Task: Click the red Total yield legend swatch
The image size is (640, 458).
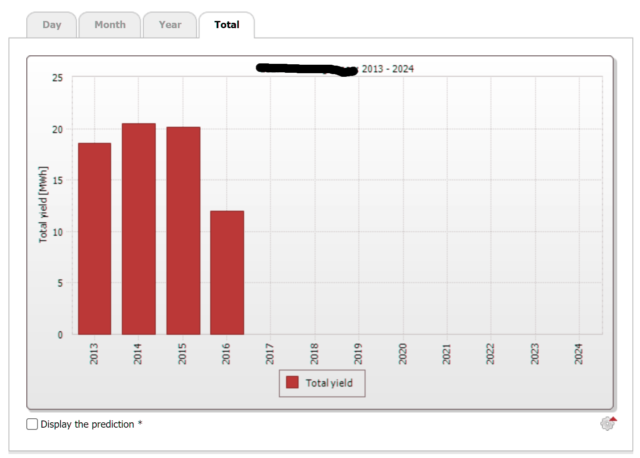Action: point(292,382)
